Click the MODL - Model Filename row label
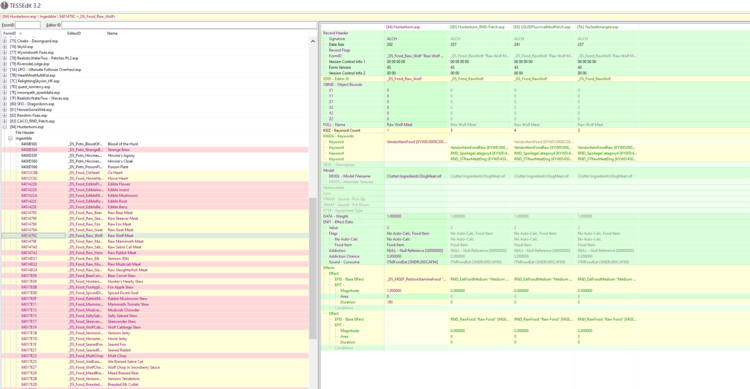 pyautogui.click(x=349, y=176)
